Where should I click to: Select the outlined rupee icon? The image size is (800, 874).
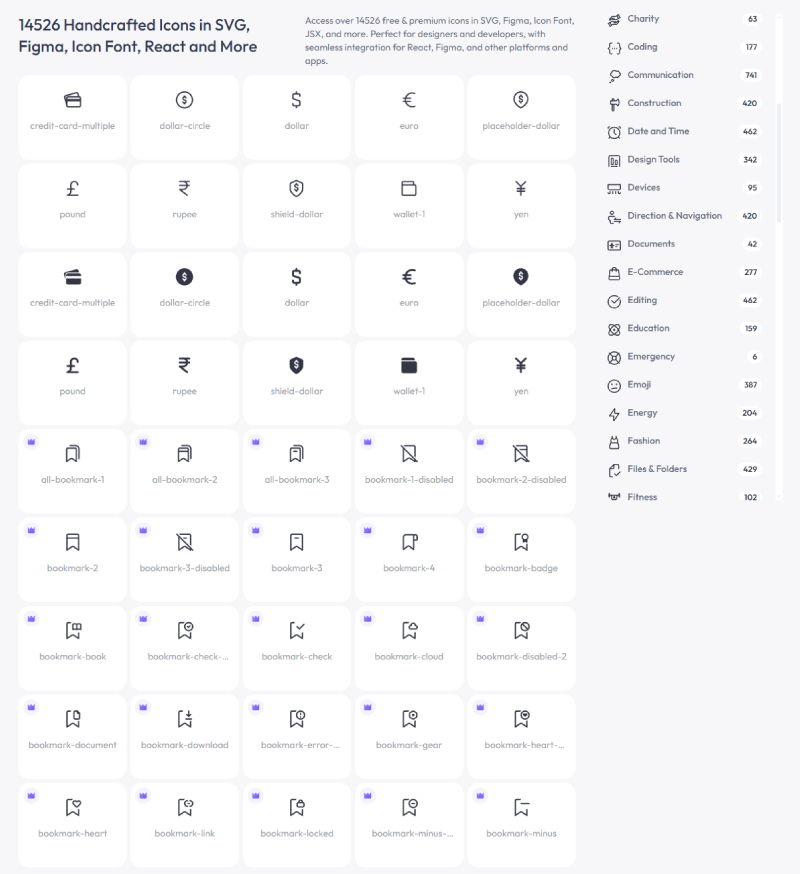pyautogui.click(x=185, y=206)
